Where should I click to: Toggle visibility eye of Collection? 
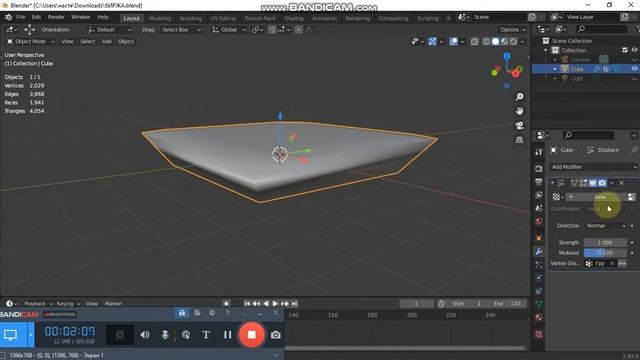click(x=634, y=50)
